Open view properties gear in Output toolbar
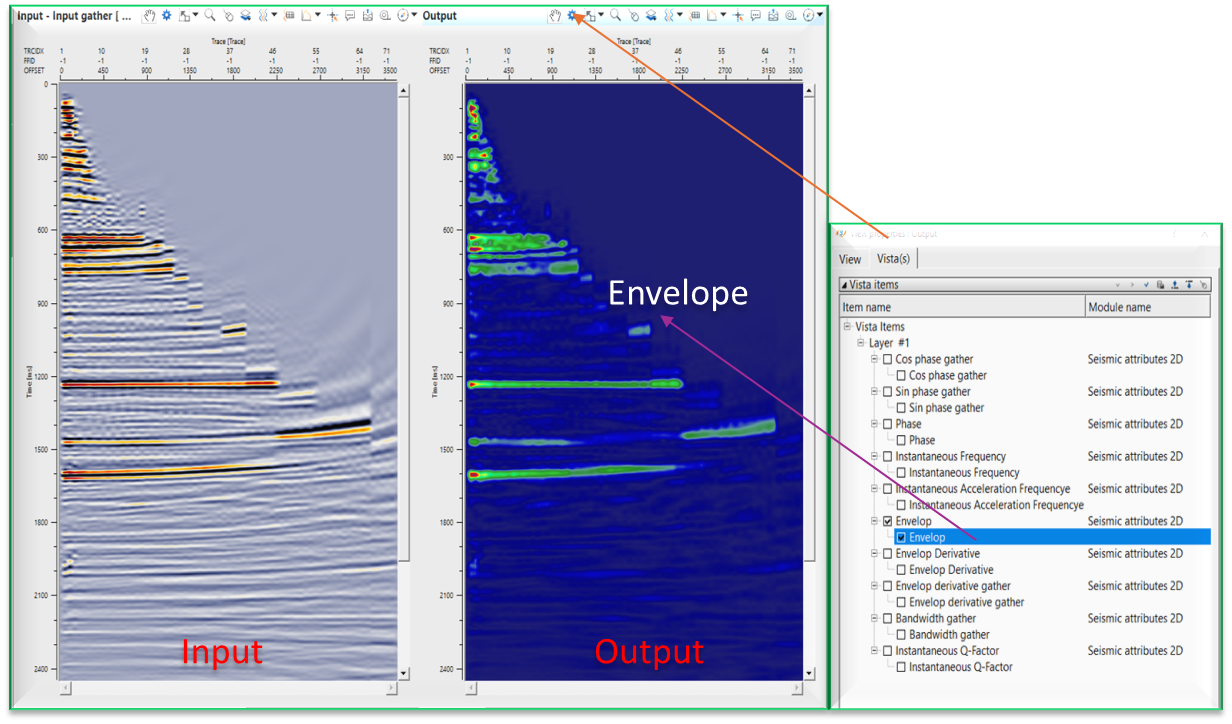 [573, 16]
